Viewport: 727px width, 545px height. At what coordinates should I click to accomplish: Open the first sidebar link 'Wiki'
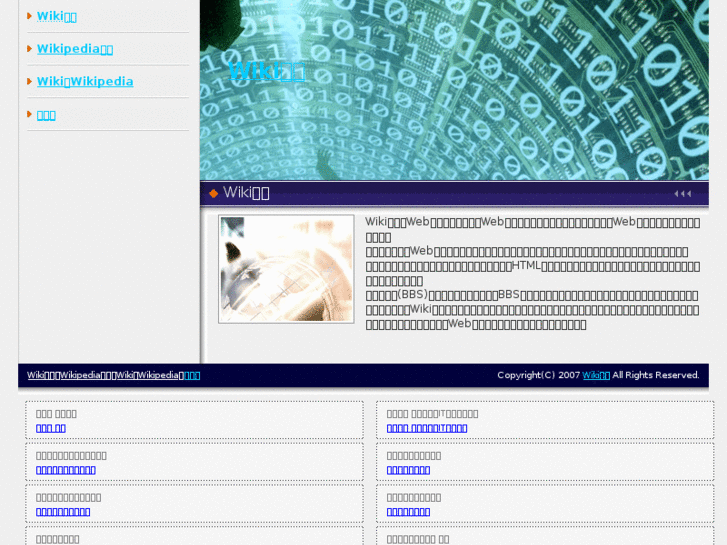pyautogui.click(x=57, y=16)
